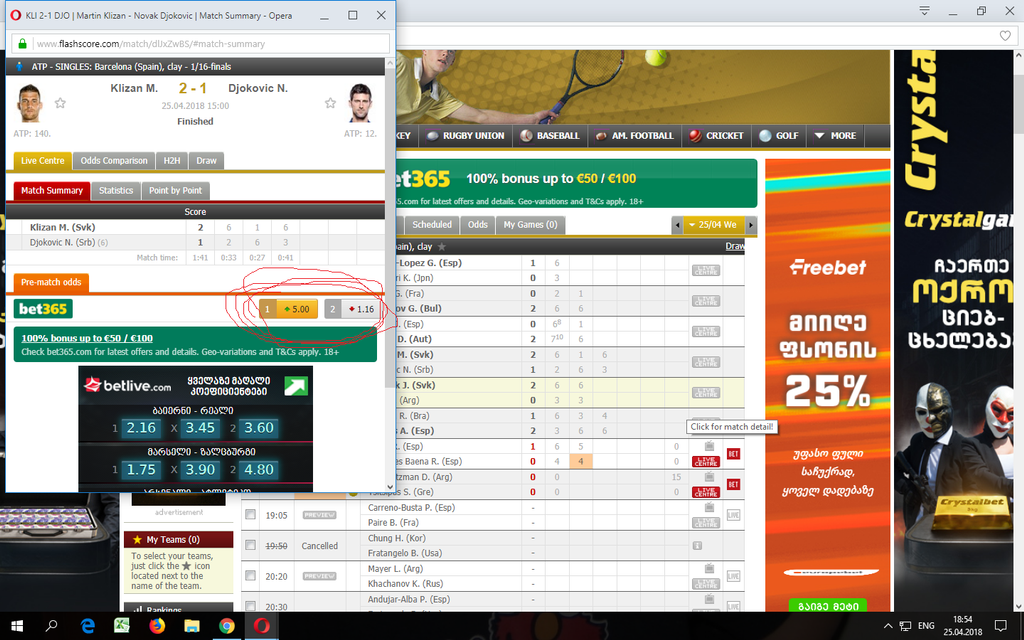Image resolution: width=1024 pixels, height=640 pixels.
Task: Click popup scrollbar down arrow
Action: (x=391, y=487)
